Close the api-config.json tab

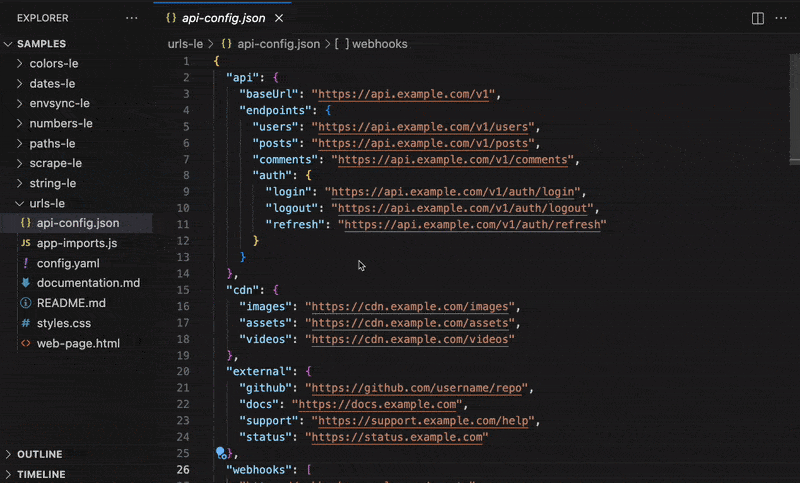coord(279,18)
